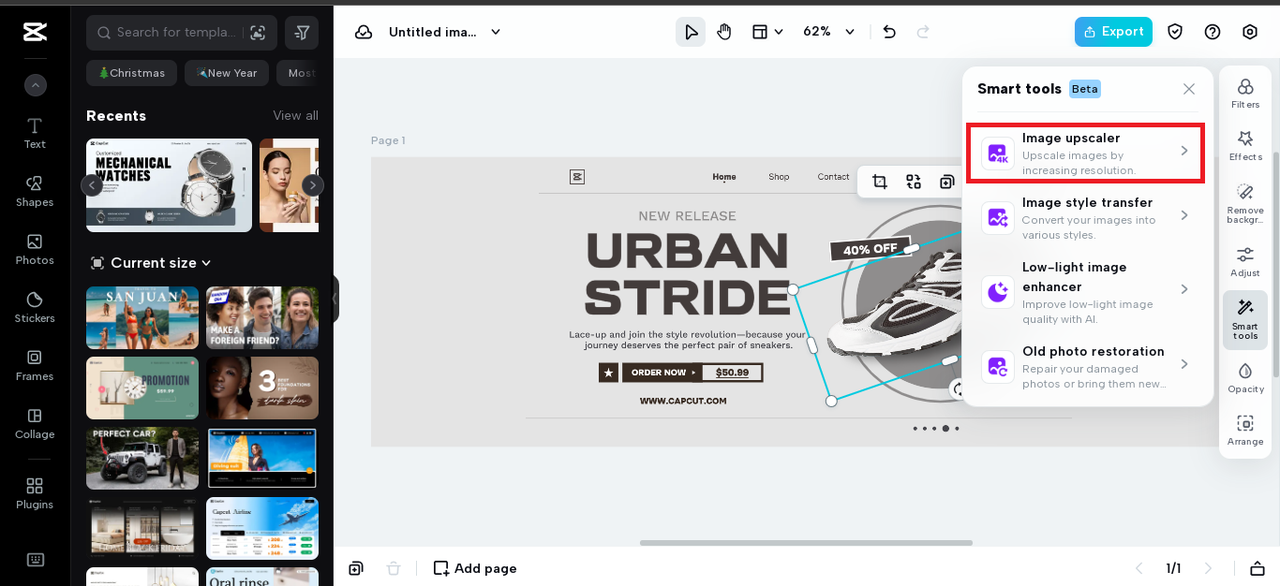Open the Frames panel
Viewport: 1280px width, 586px height.
tap(35, 365)
